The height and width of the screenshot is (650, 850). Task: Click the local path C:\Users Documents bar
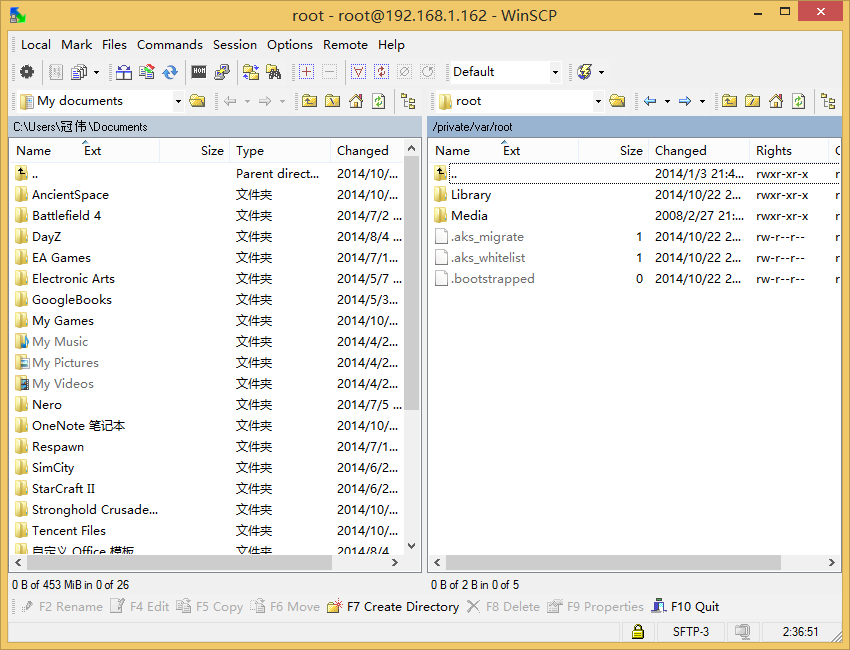click(215, 127)
